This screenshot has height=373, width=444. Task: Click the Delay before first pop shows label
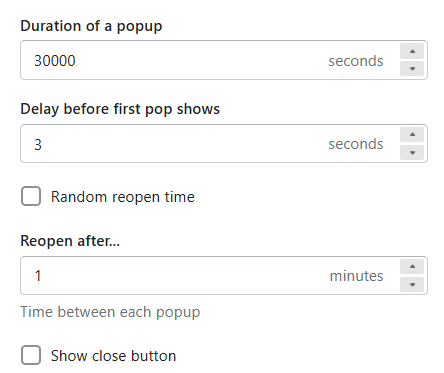(120, 109)
